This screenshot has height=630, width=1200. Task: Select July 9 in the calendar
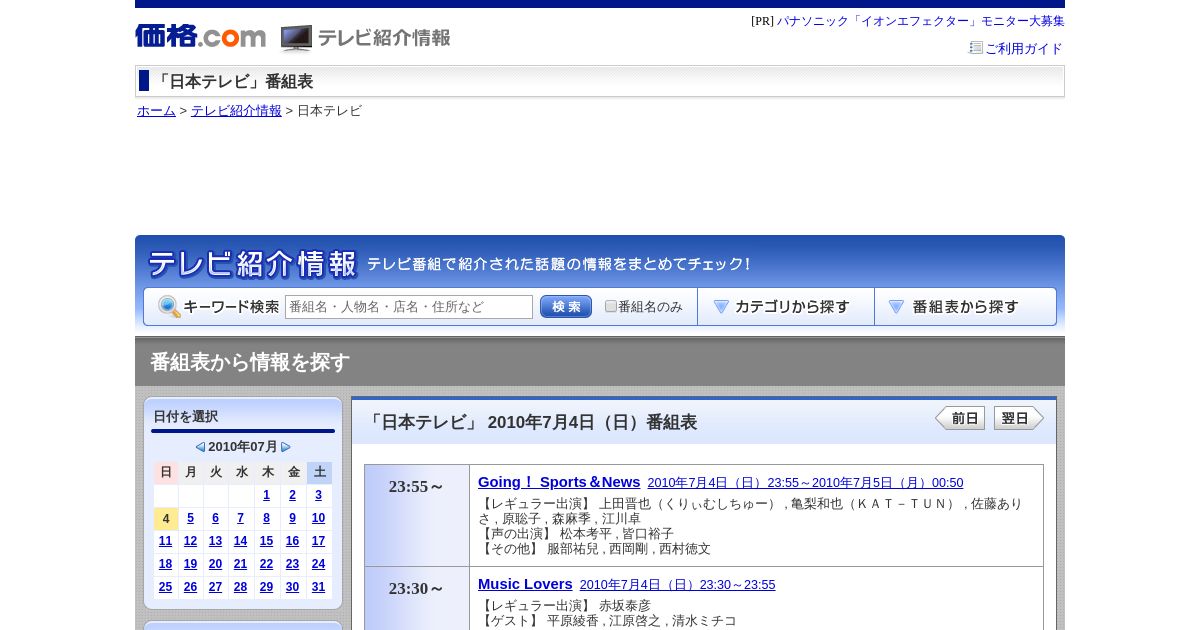tap(292, 518)
